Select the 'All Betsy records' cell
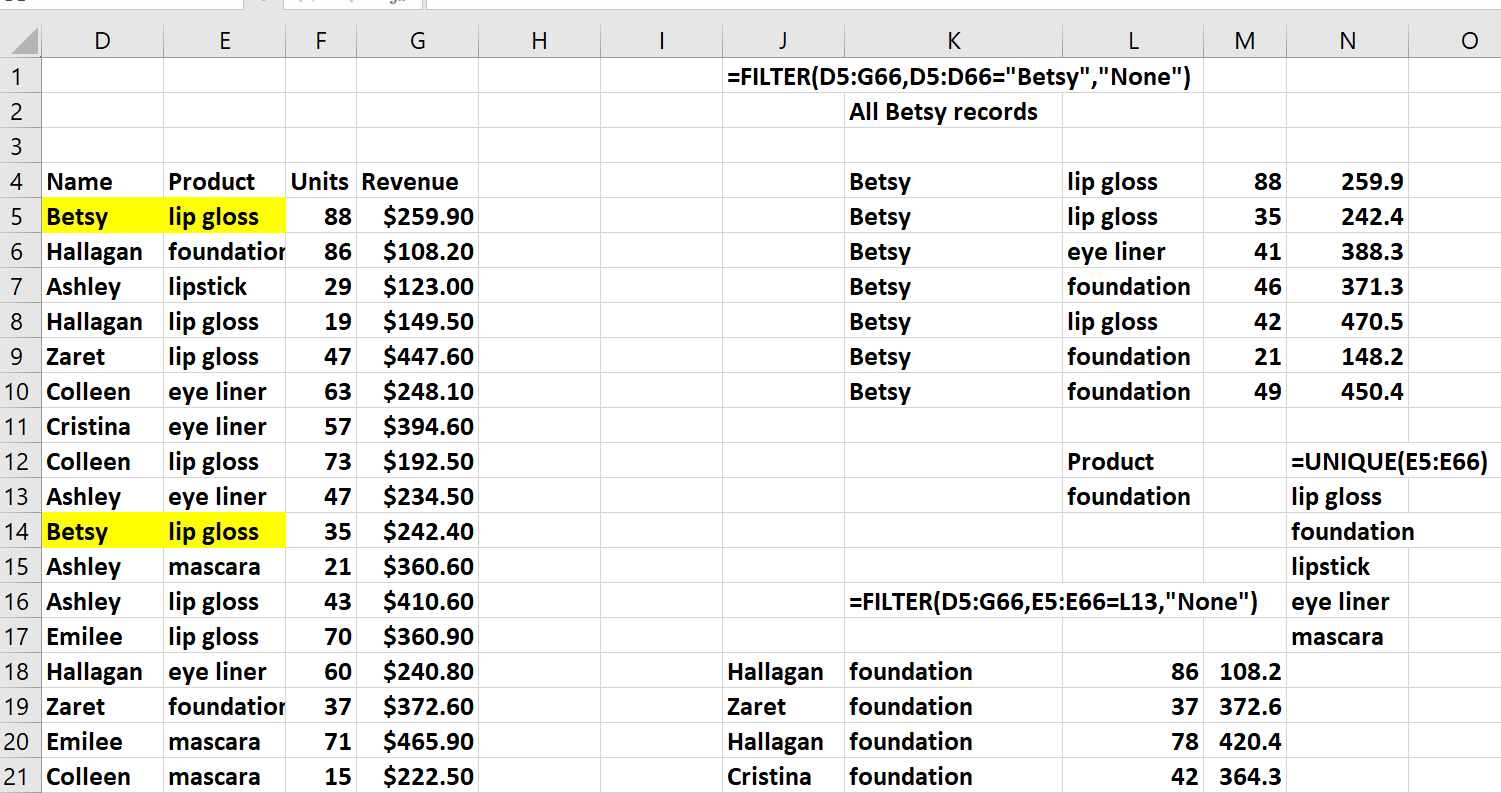The image size is (1501, 793). tap(943, 112)
